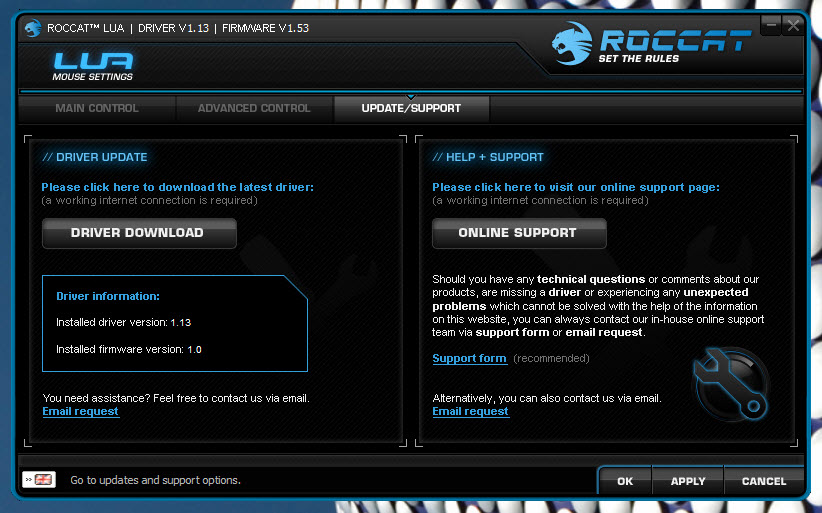Click 'You need assistance?' text line
The width and height of the screenshot is (822, 513).
(176, 398)
